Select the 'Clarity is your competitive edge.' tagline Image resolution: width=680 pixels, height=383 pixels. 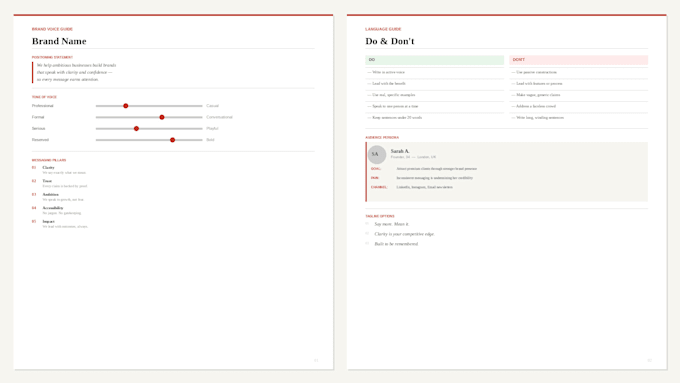[x=405, y=234]
